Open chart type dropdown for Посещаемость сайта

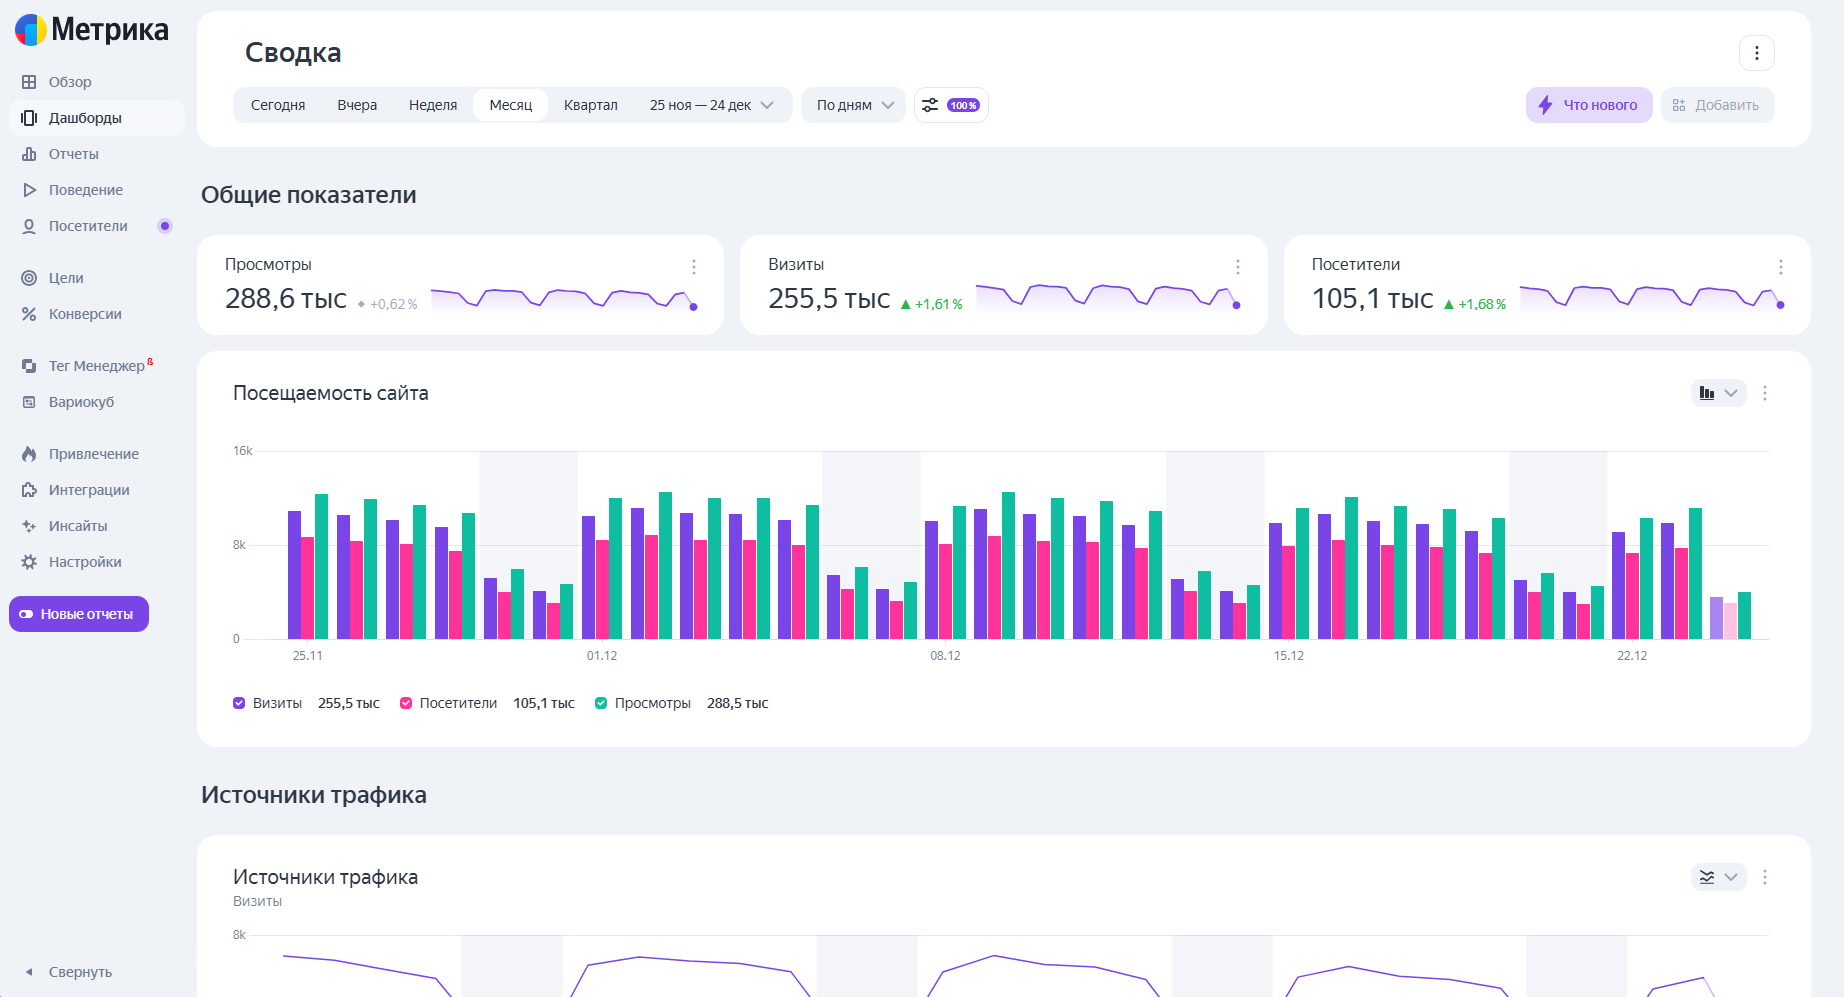point(1718,393)
